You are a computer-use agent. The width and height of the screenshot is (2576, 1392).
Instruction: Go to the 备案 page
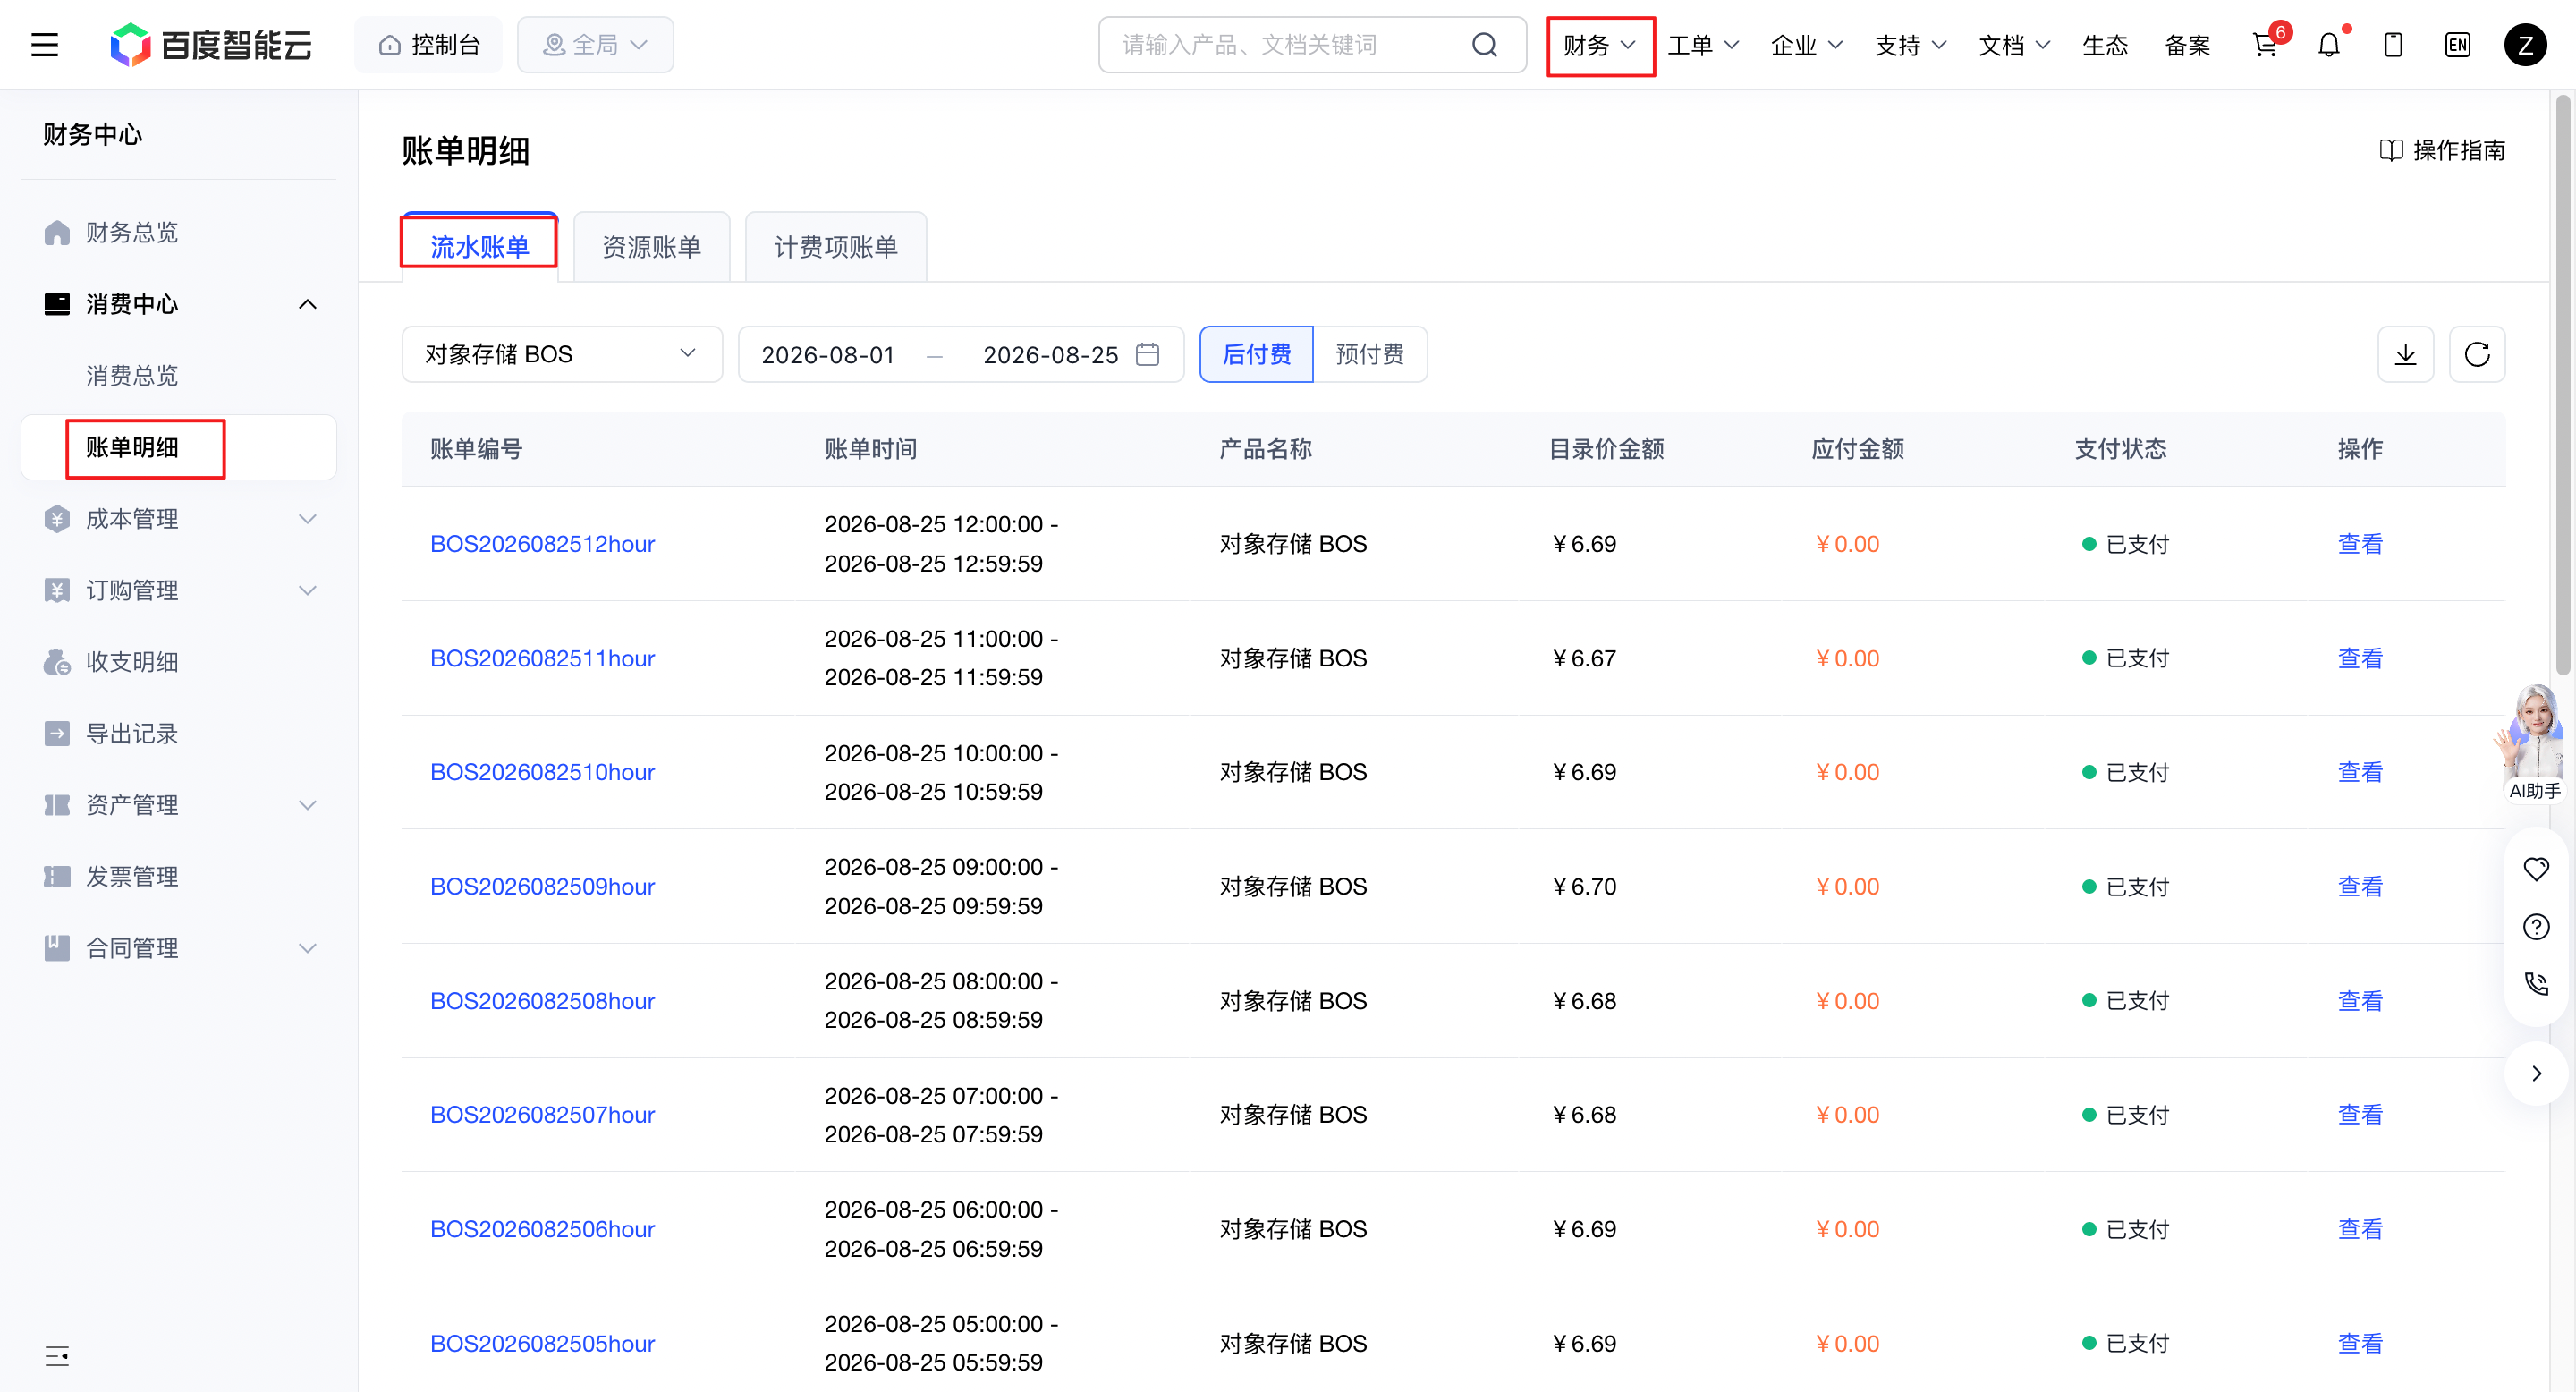pos(2188,45)
